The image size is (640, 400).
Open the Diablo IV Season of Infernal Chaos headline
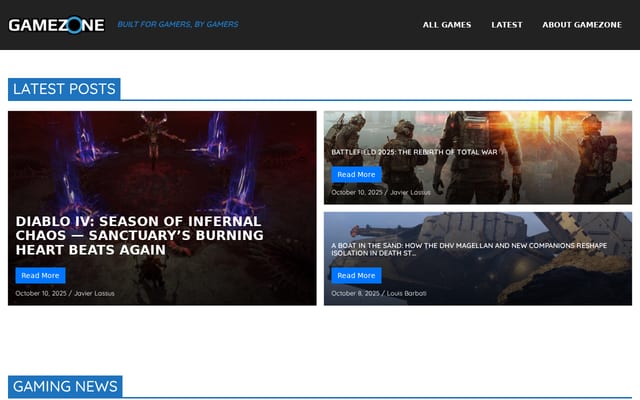pyautogui.click(x=140, y=236)
